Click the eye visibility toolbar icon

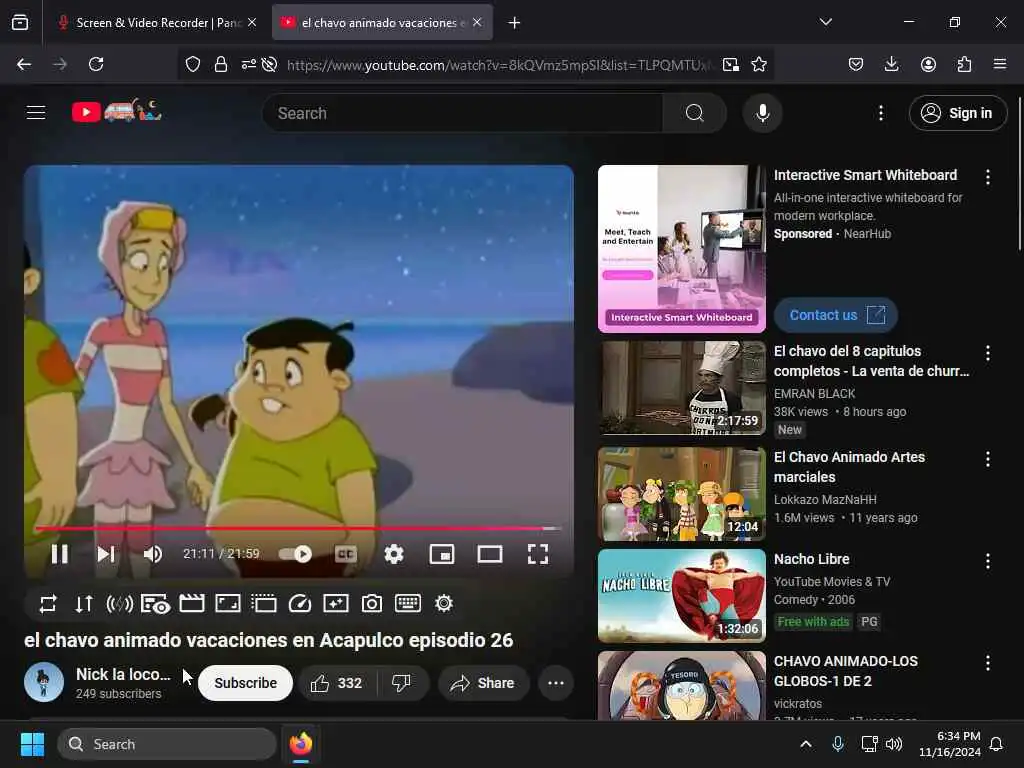(x=155, y=603)
